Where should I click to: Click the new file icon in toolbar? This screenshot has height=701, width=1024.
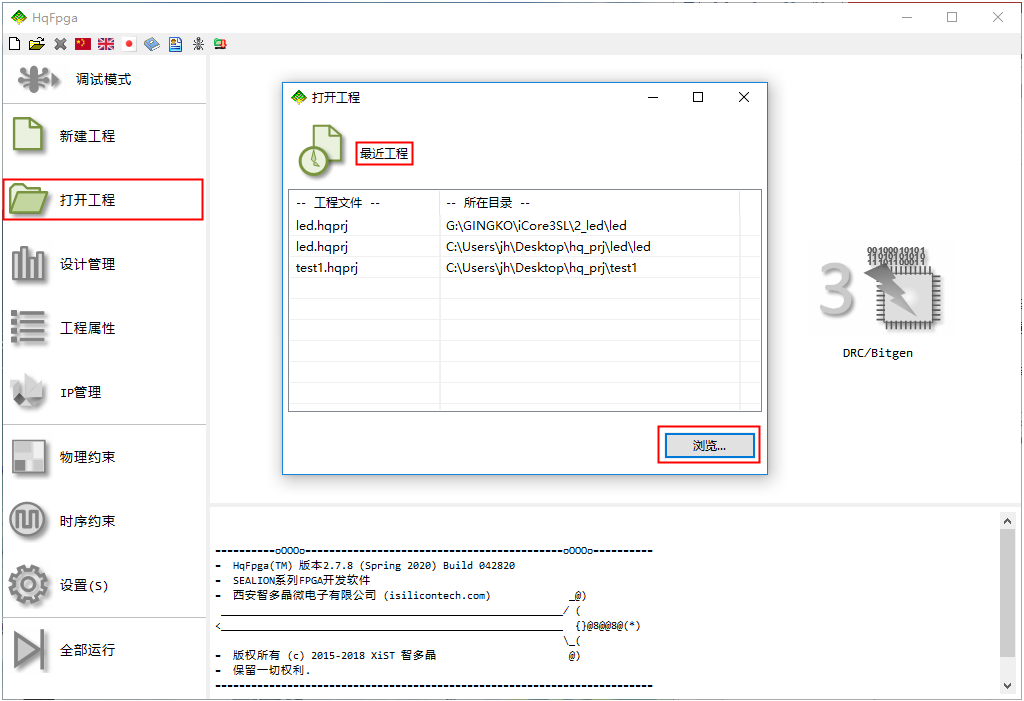tap(14, 44)
